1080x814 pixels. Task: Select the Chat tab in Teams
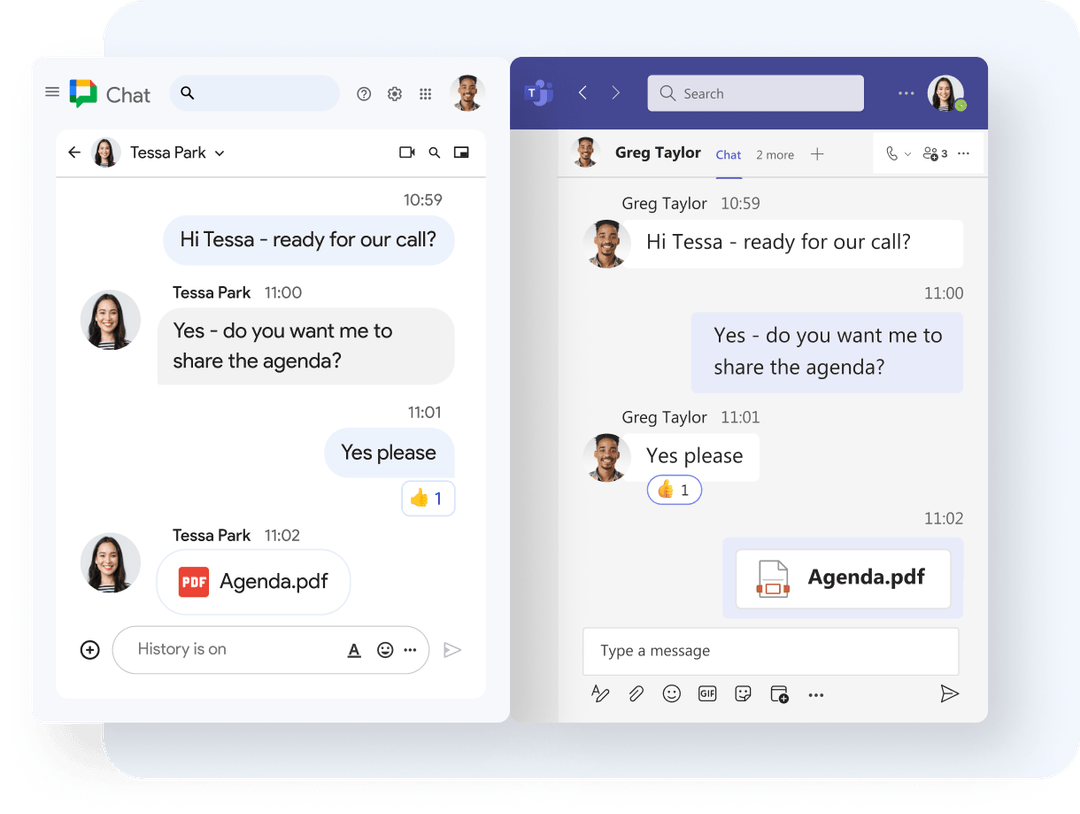pos(728,156)
